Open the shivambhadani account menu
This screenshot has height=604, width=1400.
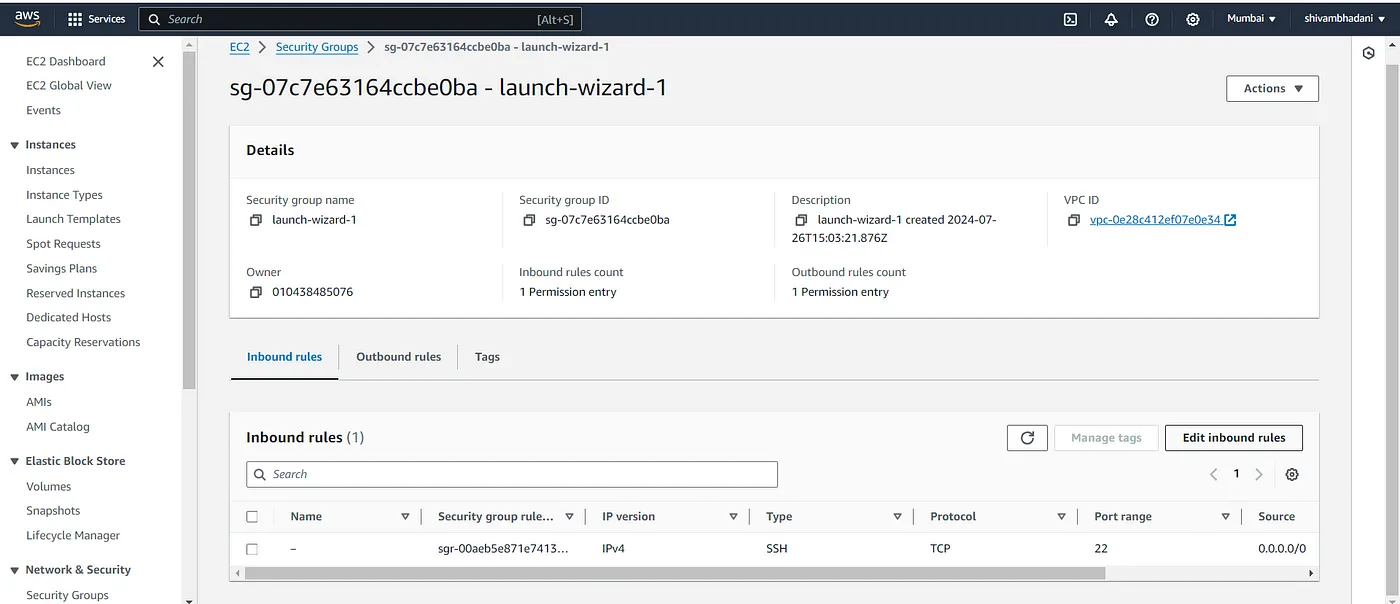click(1344, 19)
